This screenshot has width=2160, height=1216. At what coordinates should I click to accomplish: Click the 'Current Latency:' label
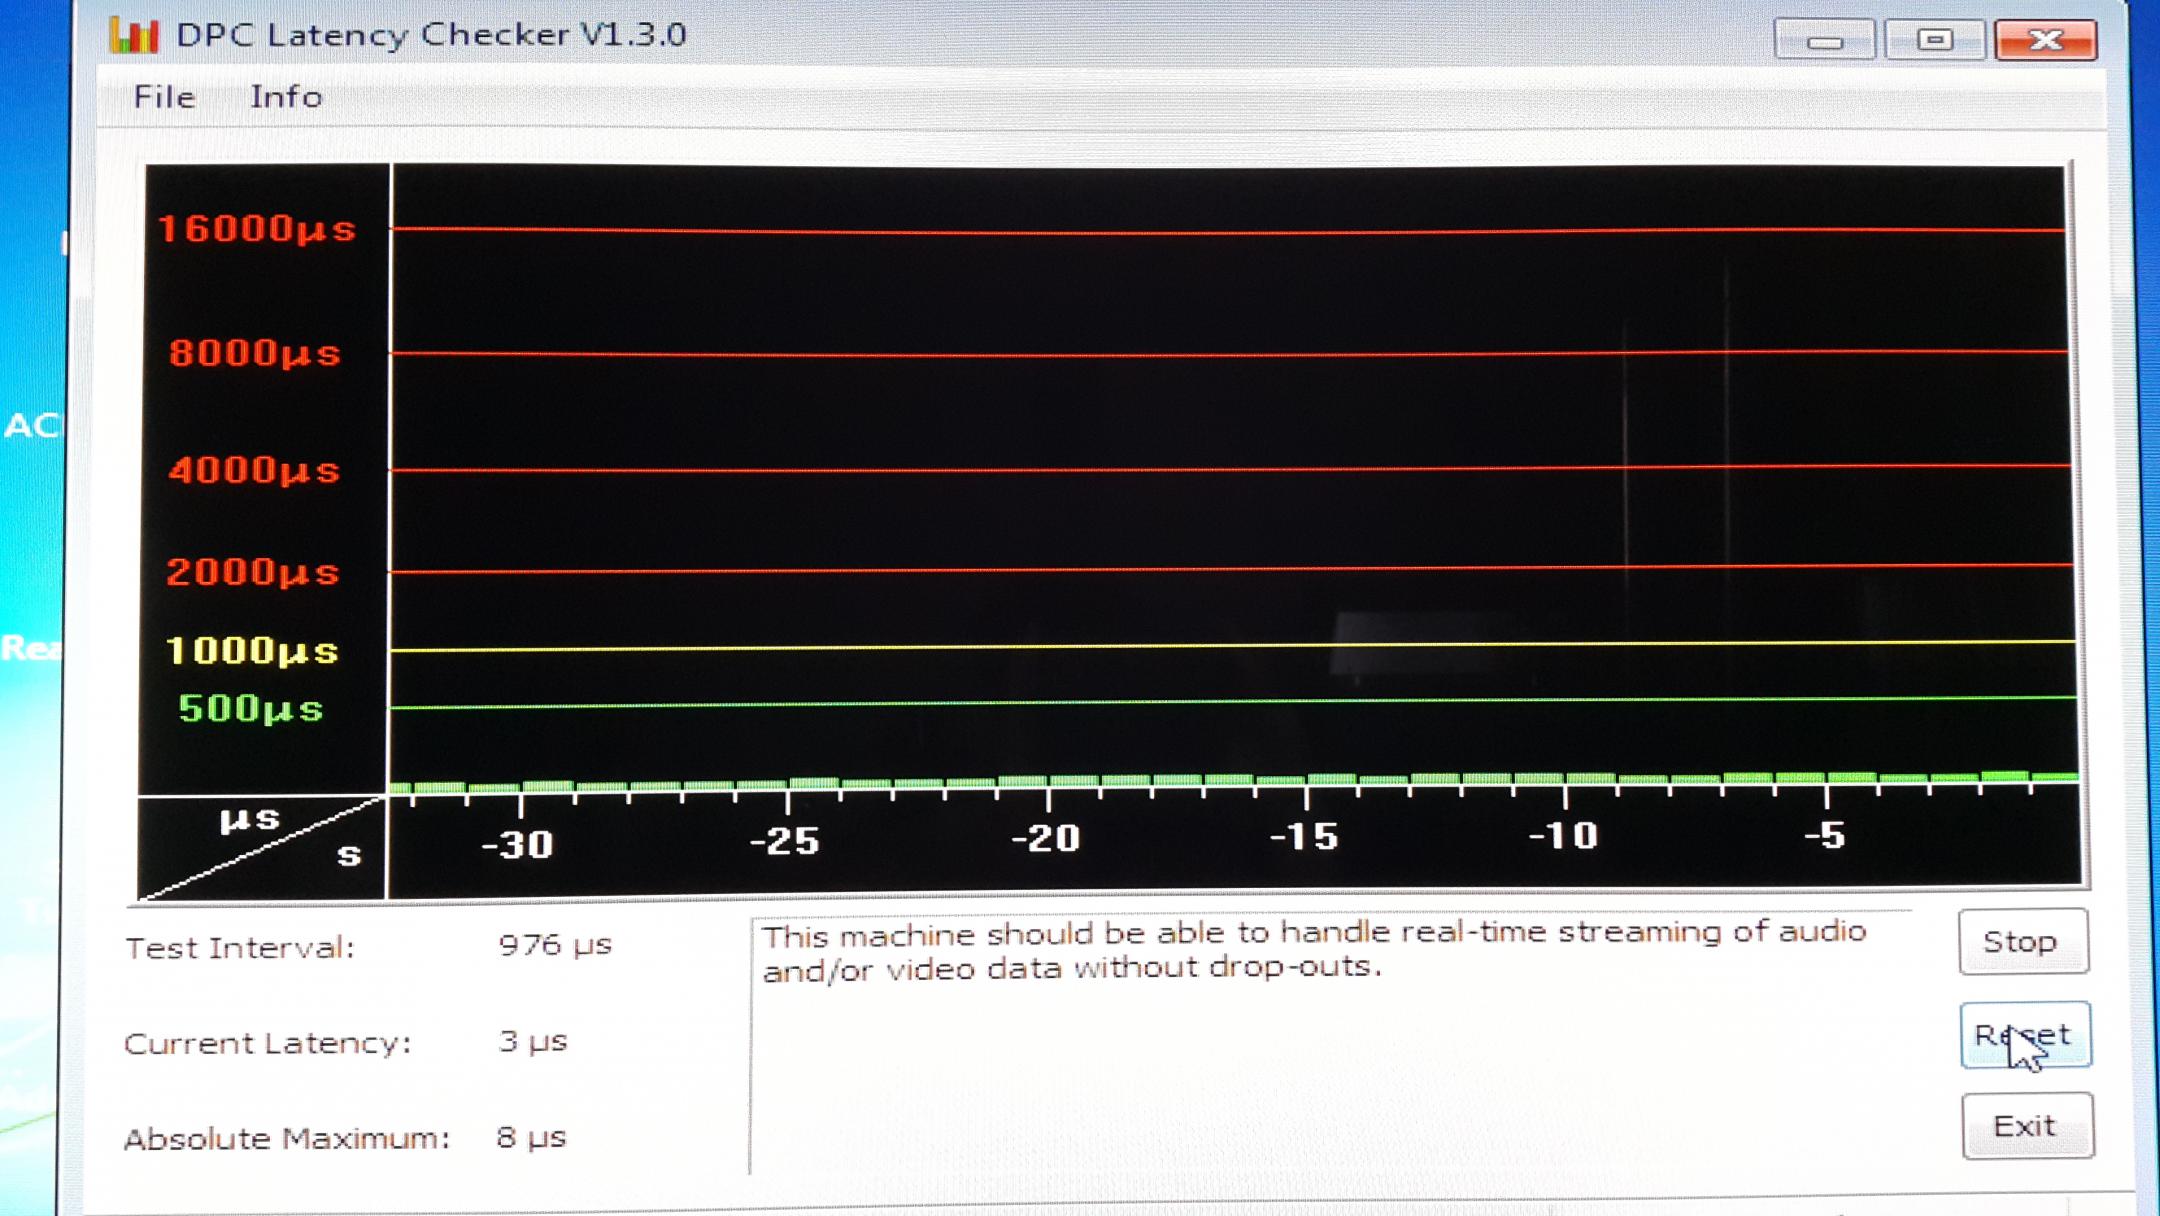268,1043
